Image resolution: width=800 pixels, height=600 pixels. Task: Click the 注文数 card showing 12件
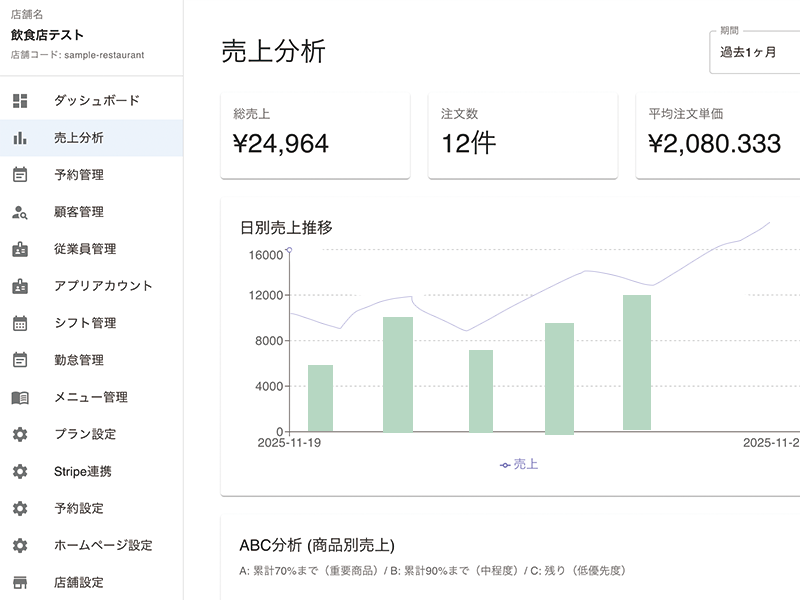tap(523, 134)
